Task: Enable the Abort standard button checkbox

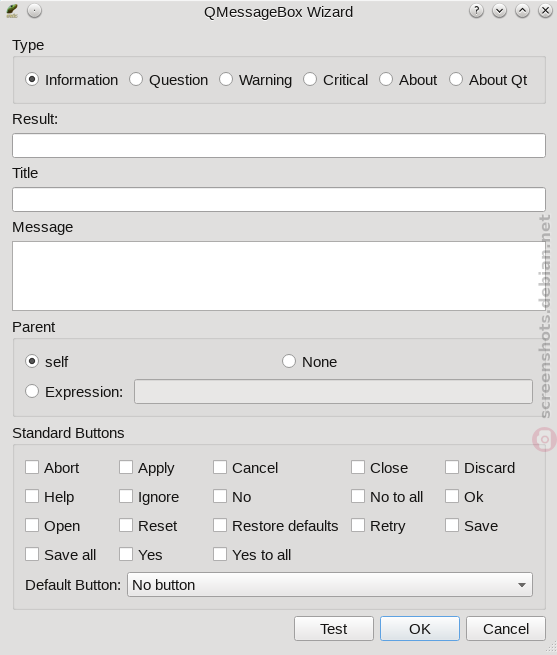Action: point(52,467)
